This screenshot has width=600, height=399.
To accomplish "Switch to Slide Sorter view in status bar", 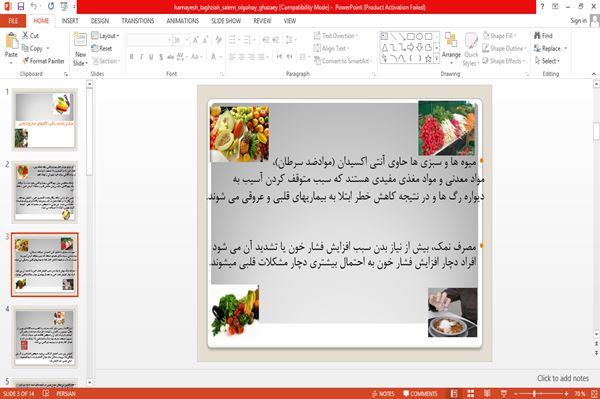I will [470, 394].
